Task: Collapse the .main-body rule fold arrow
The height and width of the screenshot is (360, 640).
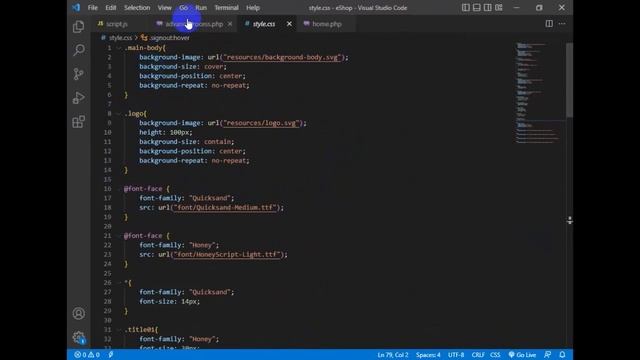Action: coord(119,48)
